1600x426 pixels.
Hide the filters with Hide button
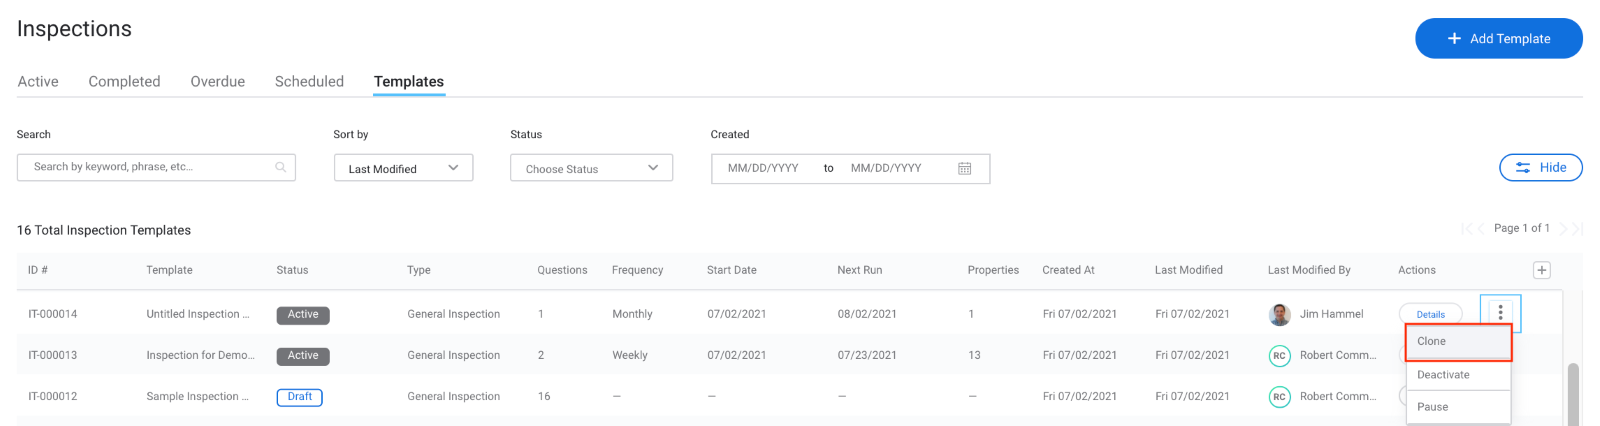(1540, 167)
